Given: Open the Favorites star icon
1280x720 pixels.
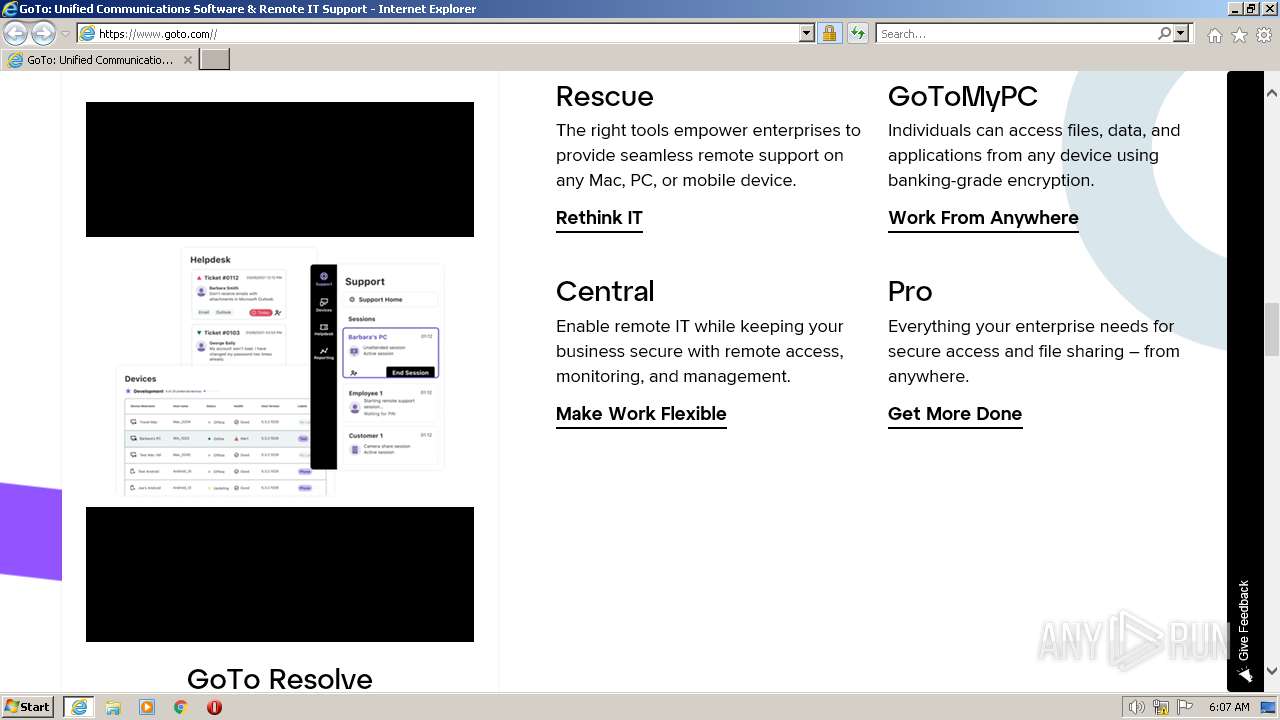Looking at the screenshot, I should [1239, 35].
